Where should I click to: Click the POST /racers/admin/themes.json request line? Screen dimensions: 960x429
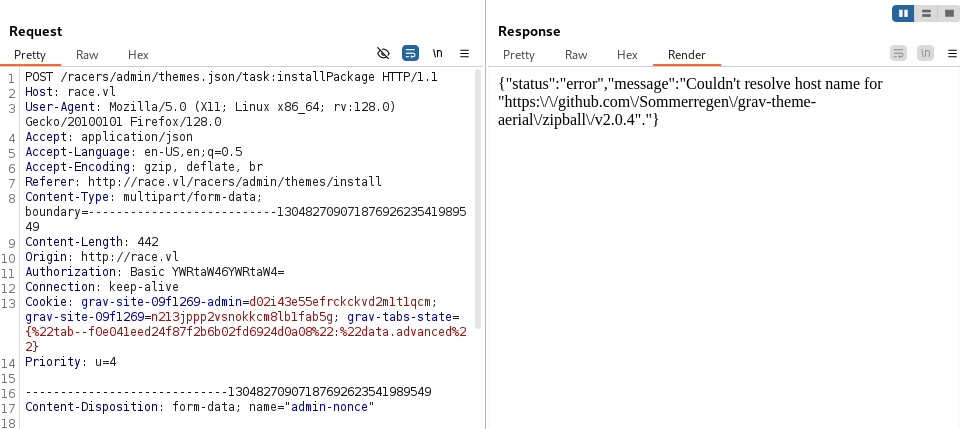pyautogui.click(x=231, y=78)
